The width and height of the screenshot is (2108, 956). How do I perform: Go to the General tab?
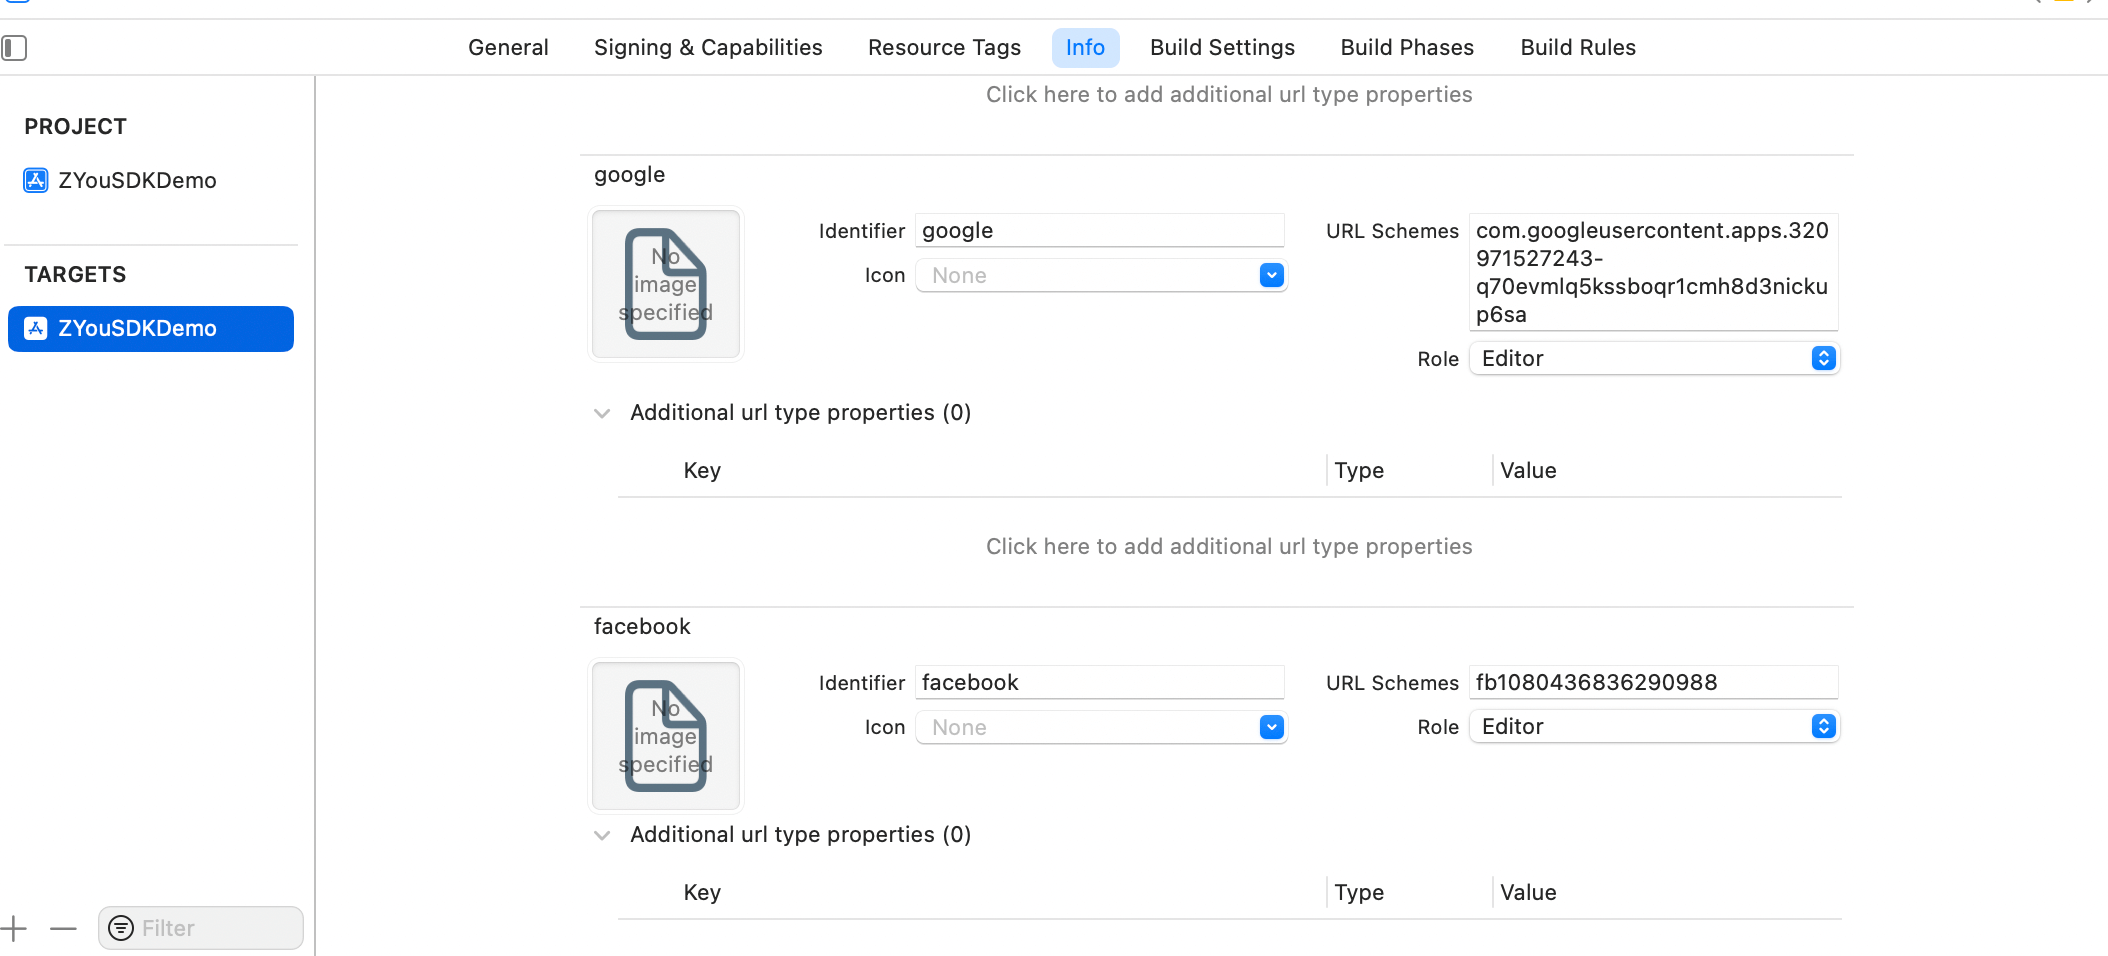tap(508, 48)
